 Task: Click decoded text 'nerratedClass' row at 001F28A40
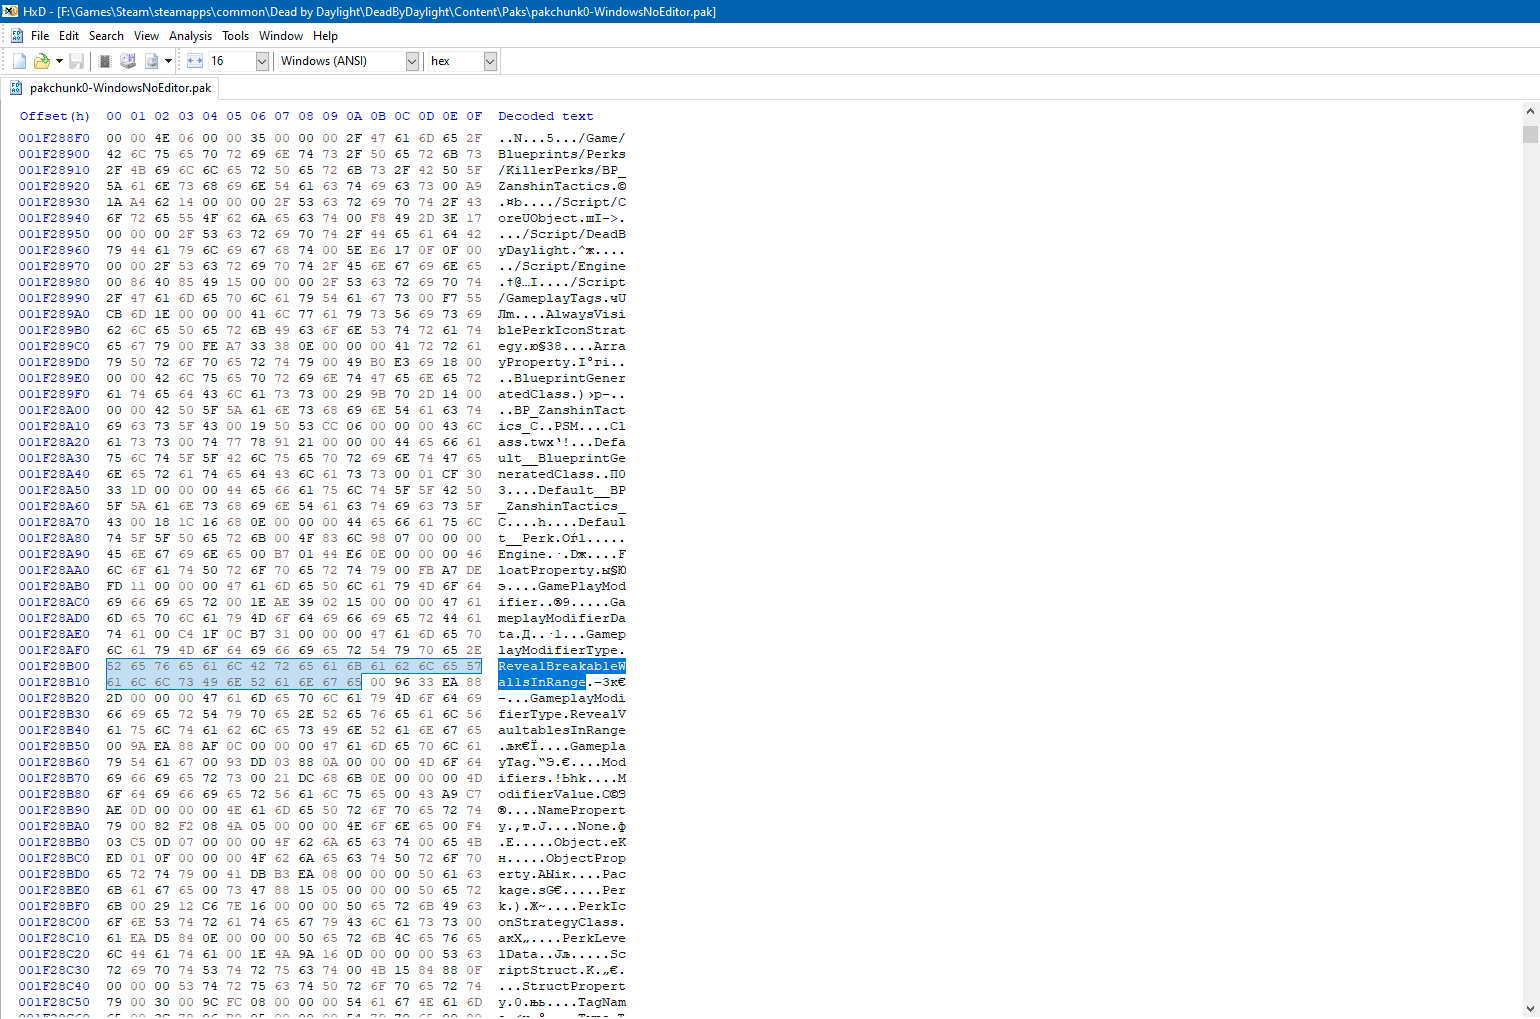click(x=562, y=474)
